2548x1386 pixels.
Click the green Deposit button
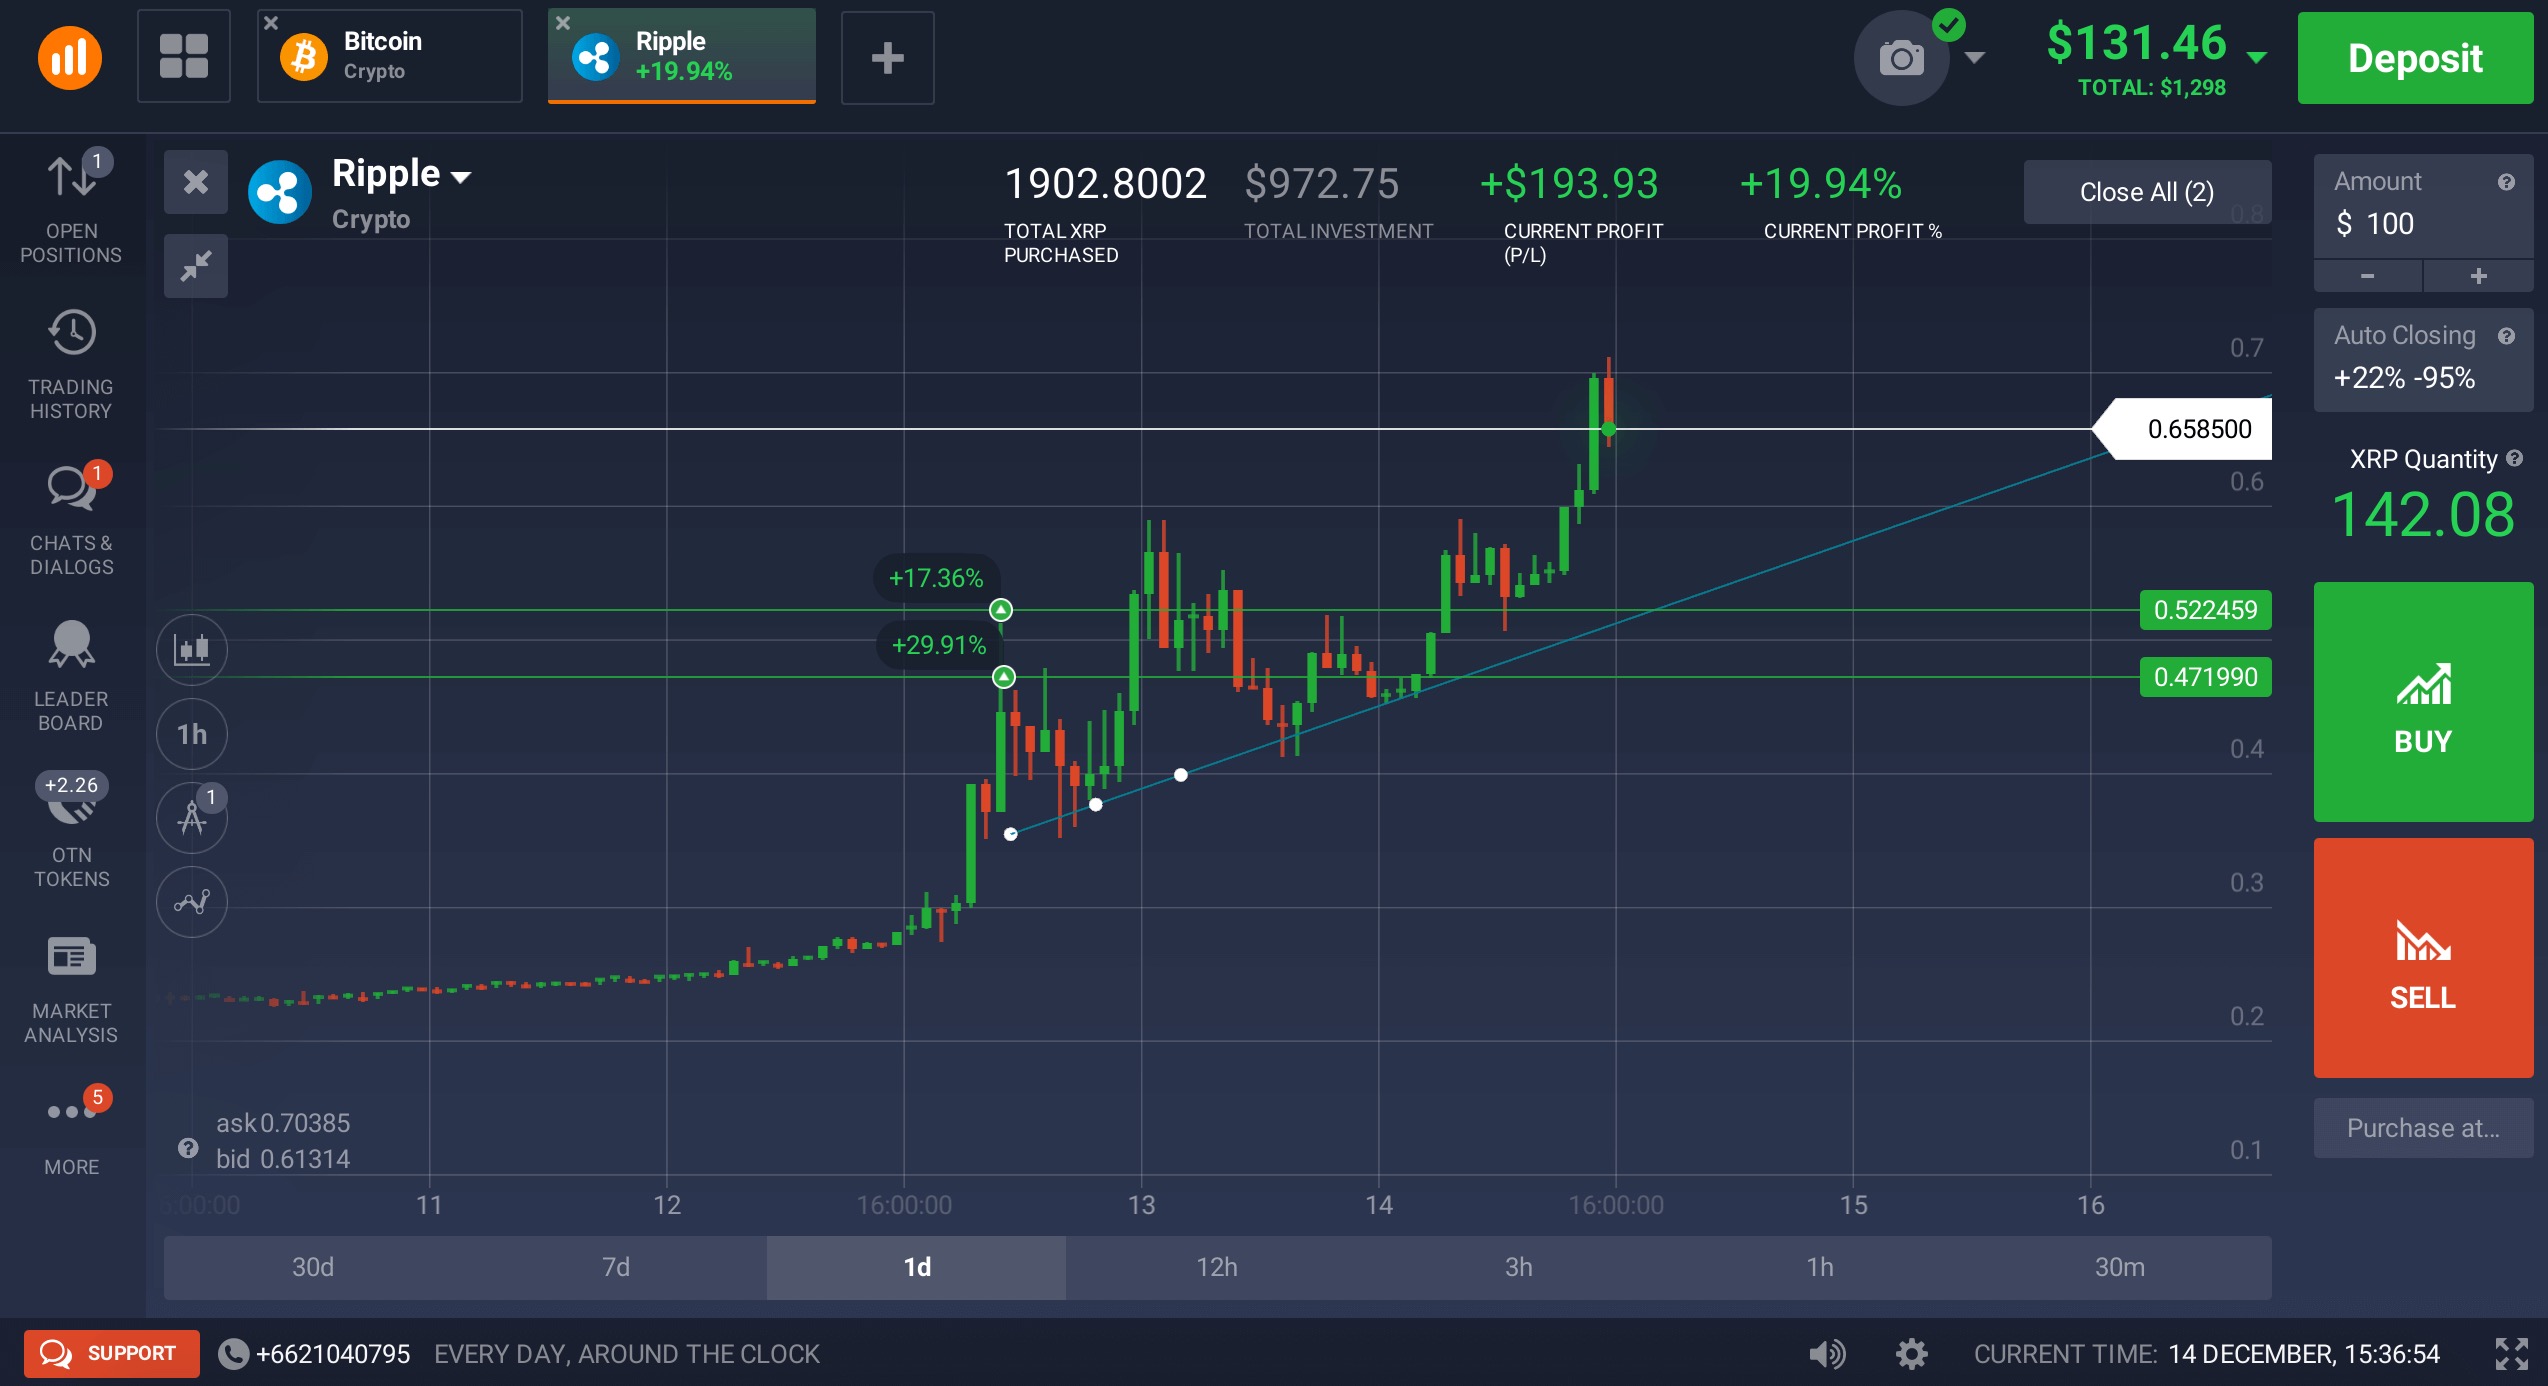2415,58
